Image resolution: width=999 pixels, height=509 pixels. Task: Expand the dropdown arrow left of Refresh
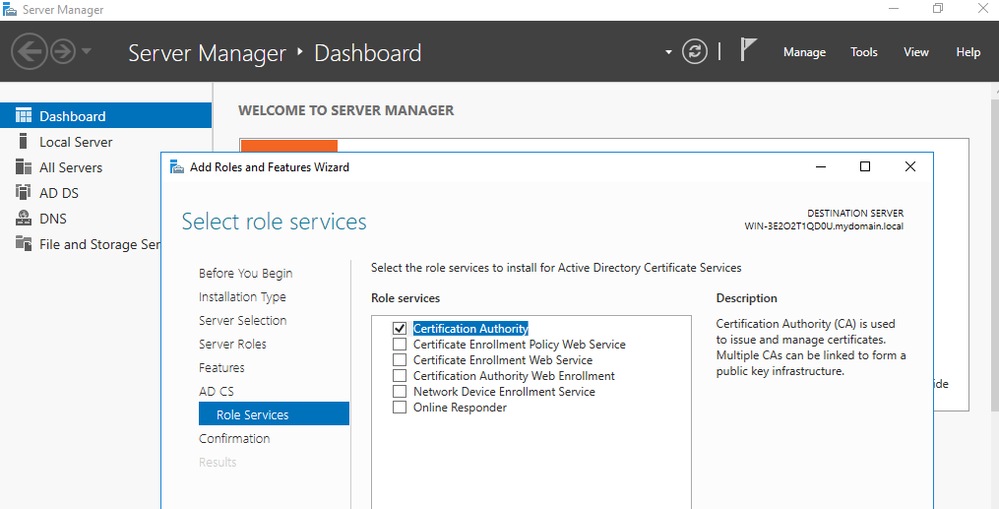pos(668,52)
